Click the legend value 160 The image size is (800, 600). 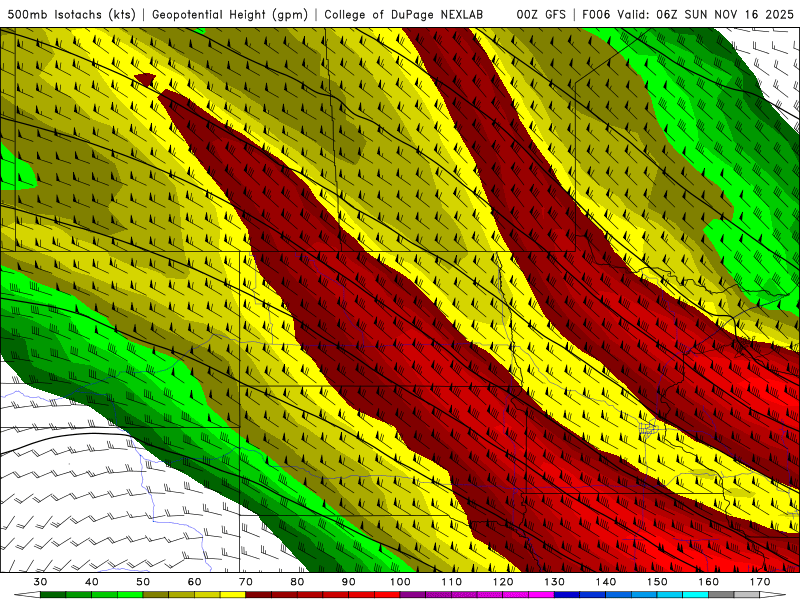(x=709, y=582)
